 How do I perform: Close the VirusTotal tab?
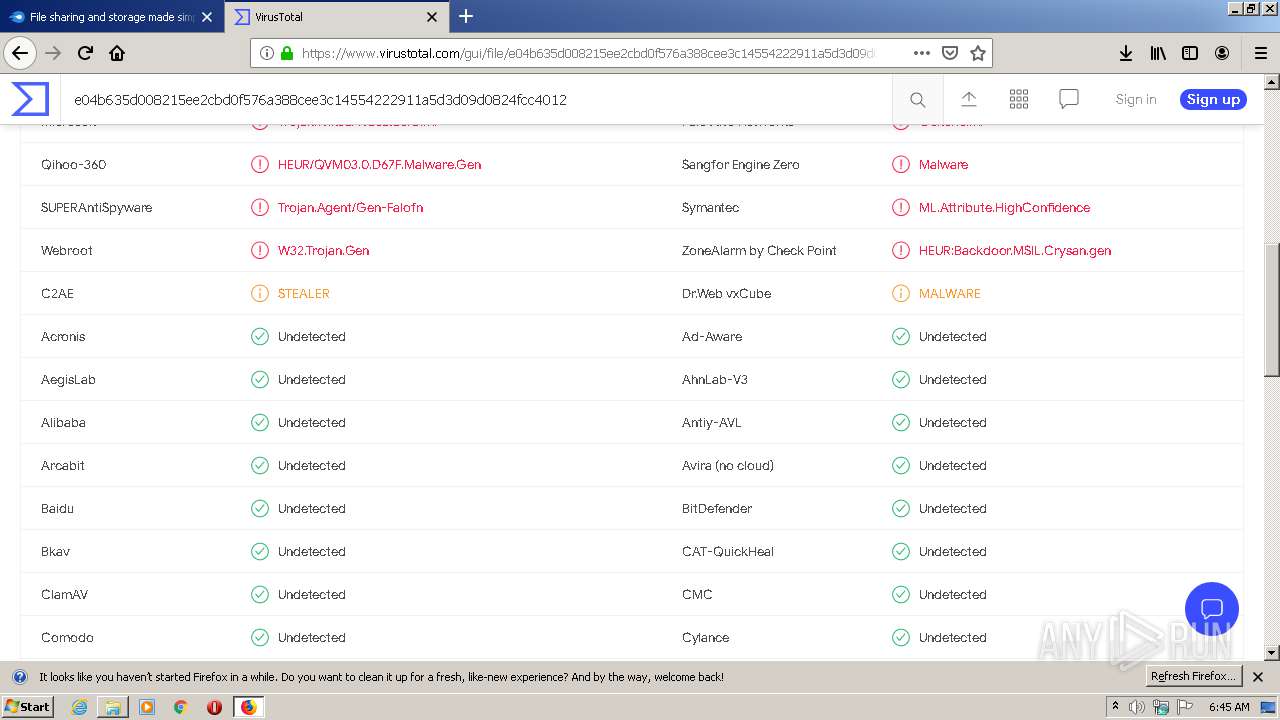[432, 17]
